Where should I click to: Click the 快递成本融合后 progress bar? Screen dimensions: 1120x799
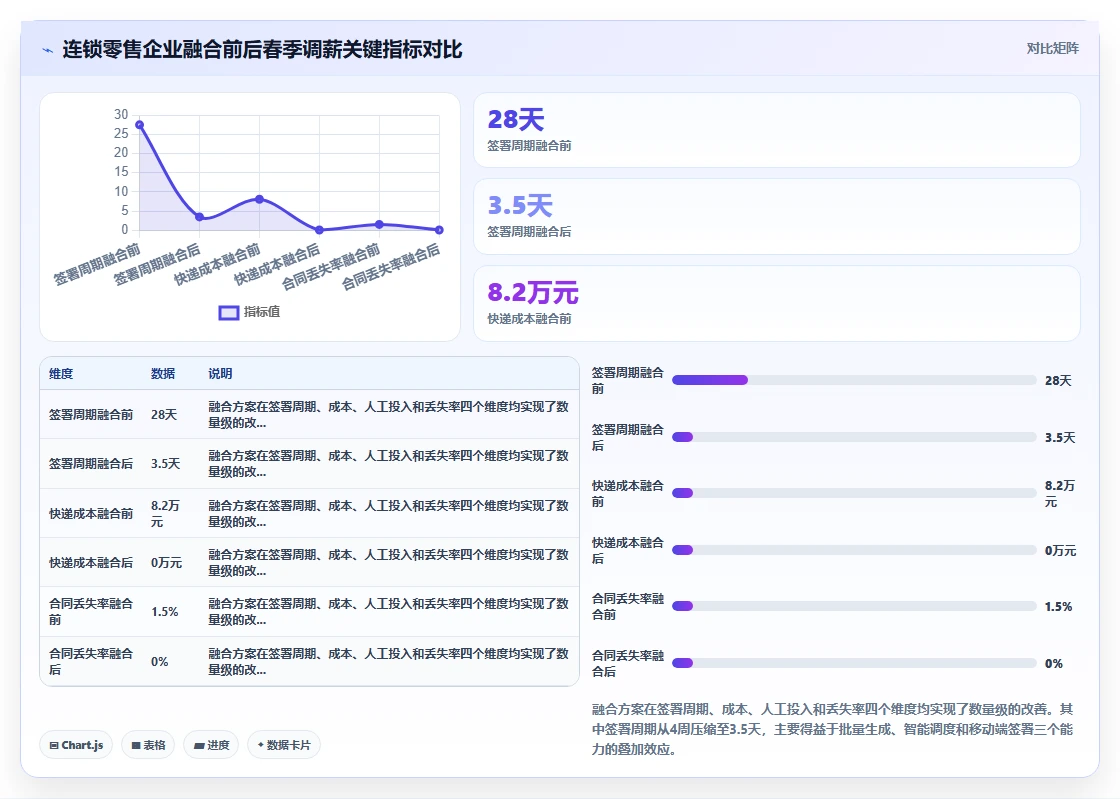coord(854,550)
